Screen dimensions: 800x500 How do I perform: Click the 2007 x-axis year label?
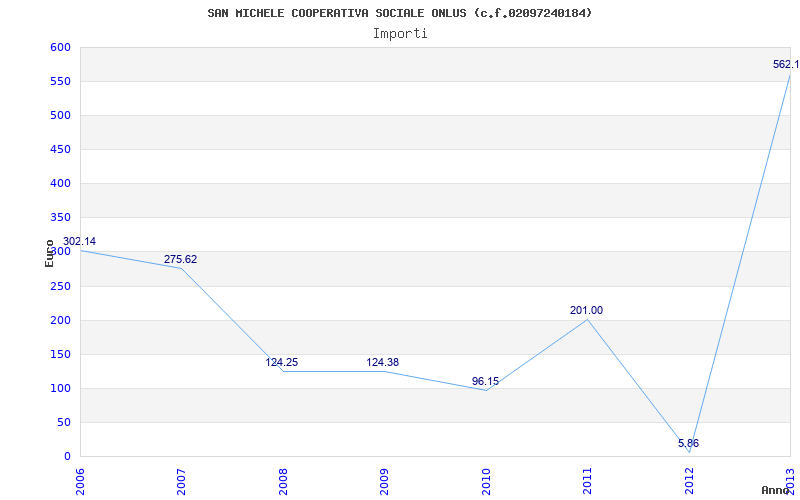tap(181, 481)
